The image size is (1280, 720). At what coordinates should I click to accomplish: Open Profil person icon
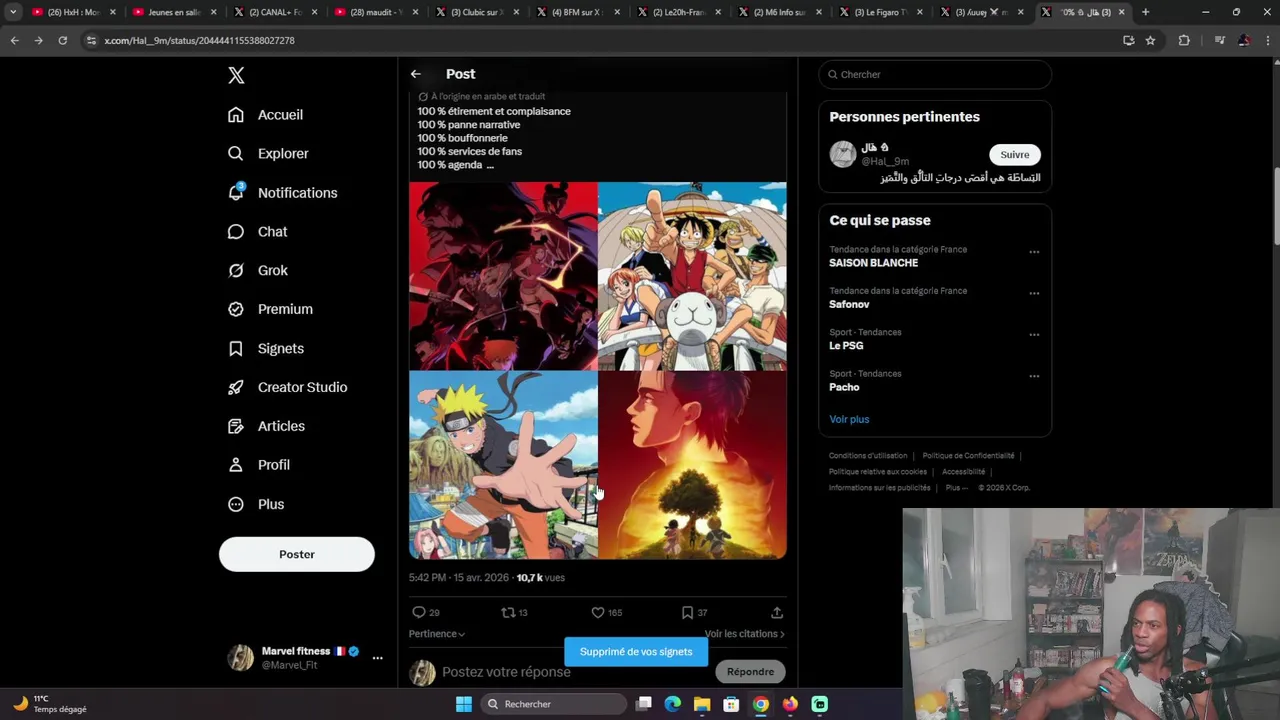[x=236, y=465]
